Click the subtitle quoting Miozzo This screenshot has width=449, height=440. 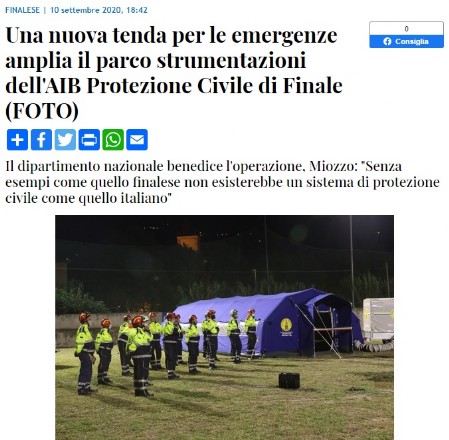(x=222, y=182)
